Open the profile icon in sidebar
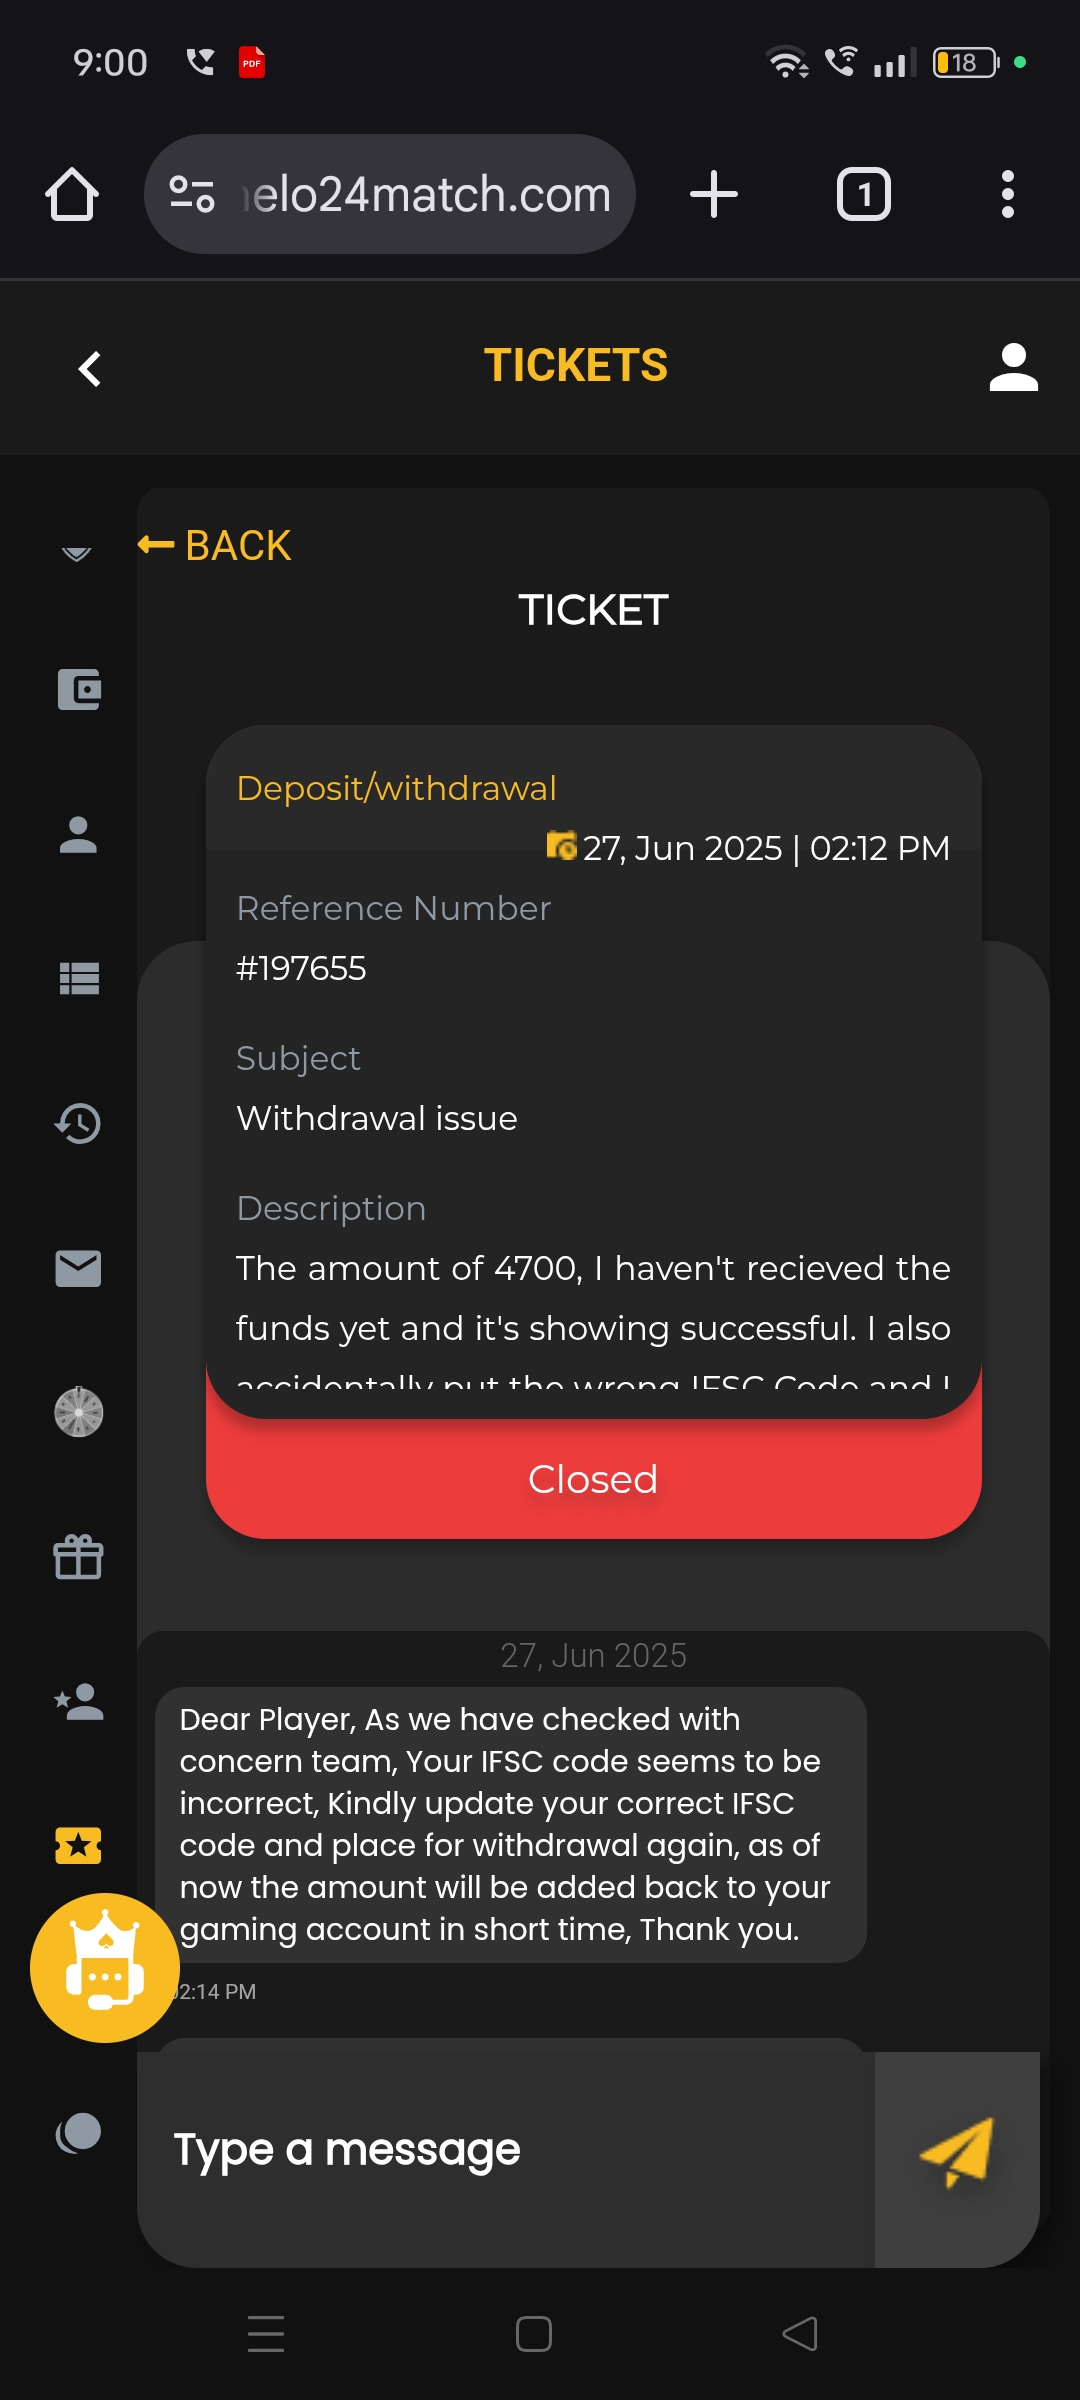1080x2400 pixels. pyautogui.click(x=78, y=835)
